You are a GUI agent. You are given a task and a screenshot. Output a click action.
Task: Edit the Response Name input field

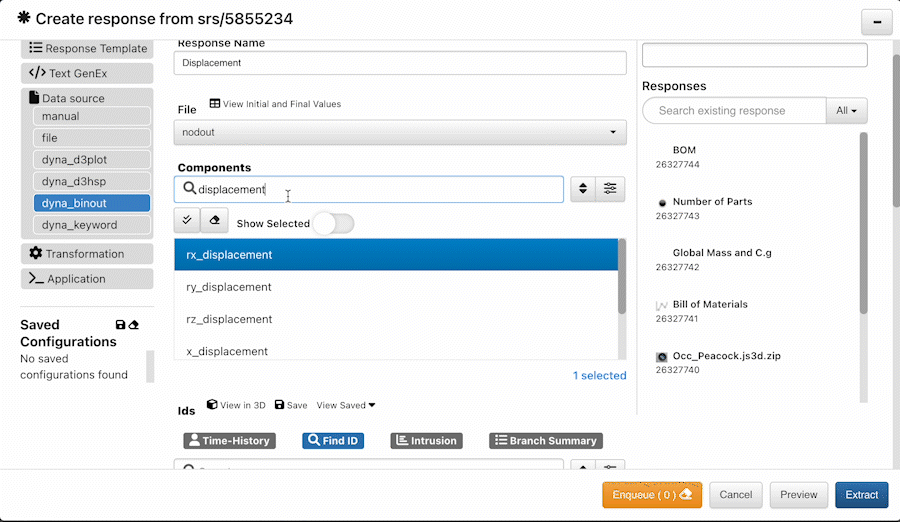click(400, 63)
